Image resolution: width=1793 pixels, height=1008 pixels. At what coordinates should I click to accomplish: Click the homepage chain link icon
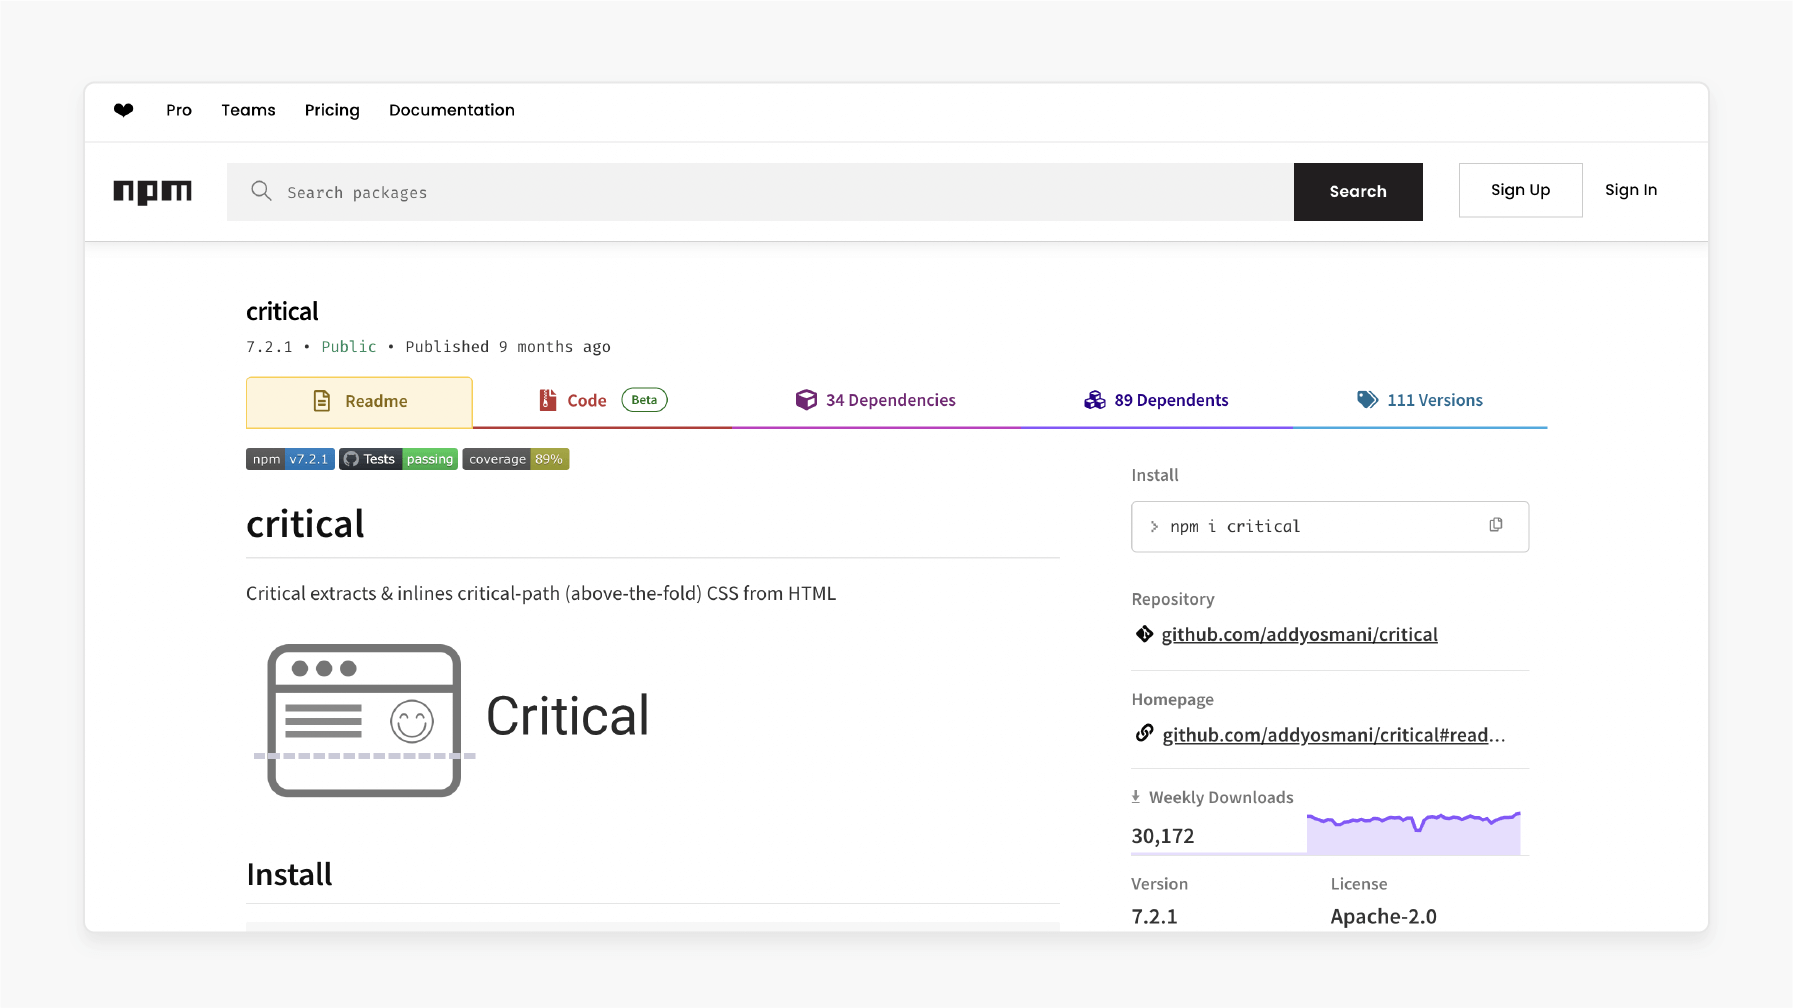(x=1145, y=733)
